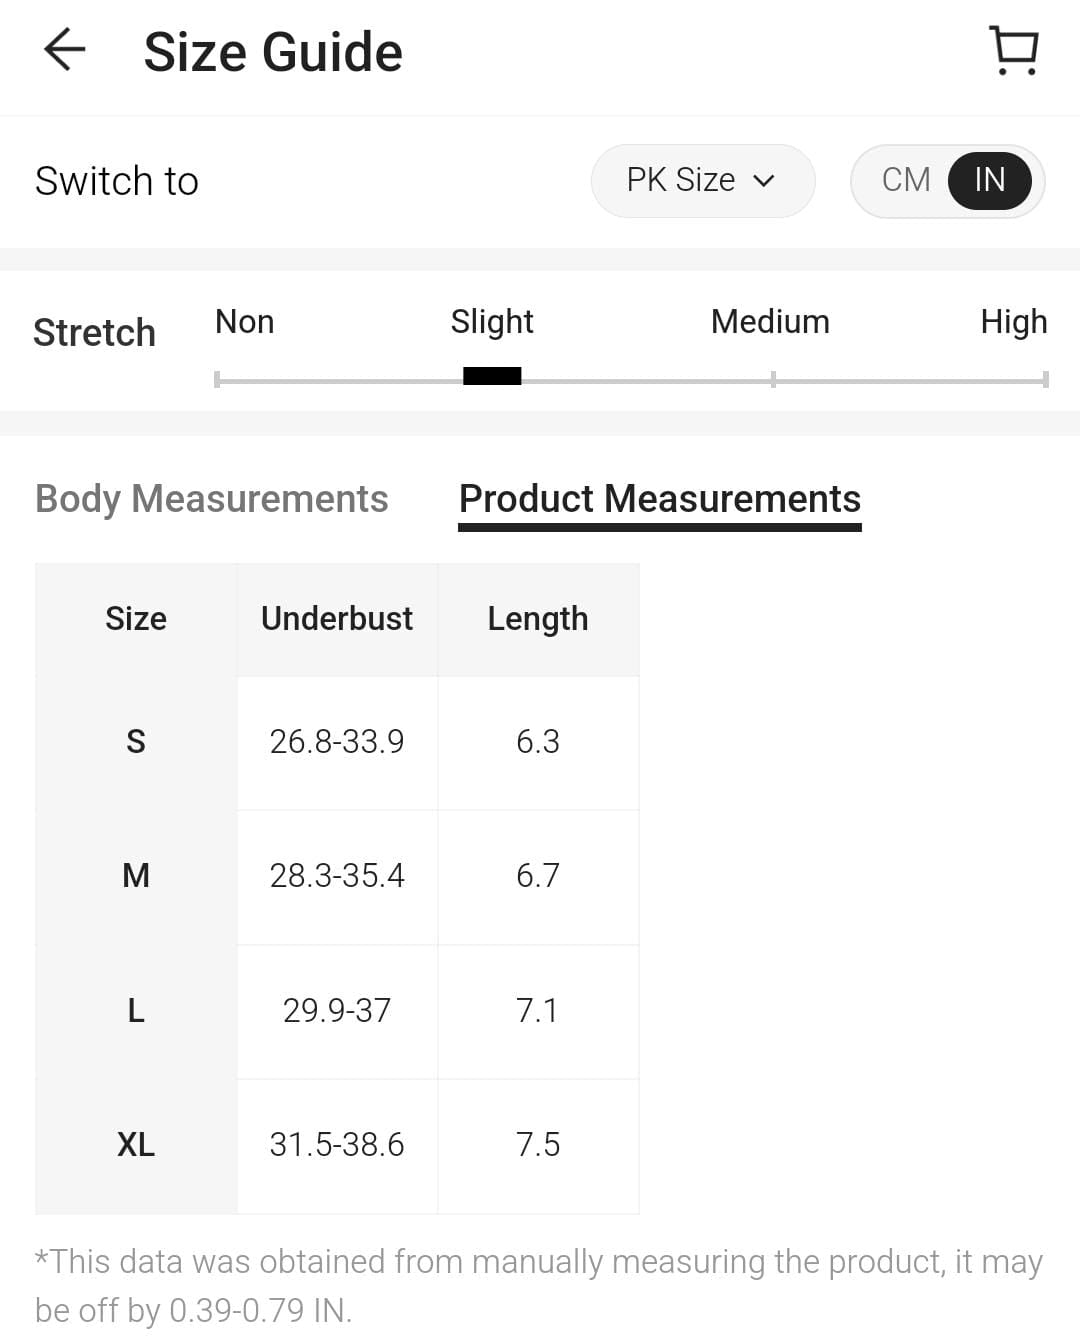Switch units to CM
Screen dimensions: 1080x1342
(x=905, y=180)
